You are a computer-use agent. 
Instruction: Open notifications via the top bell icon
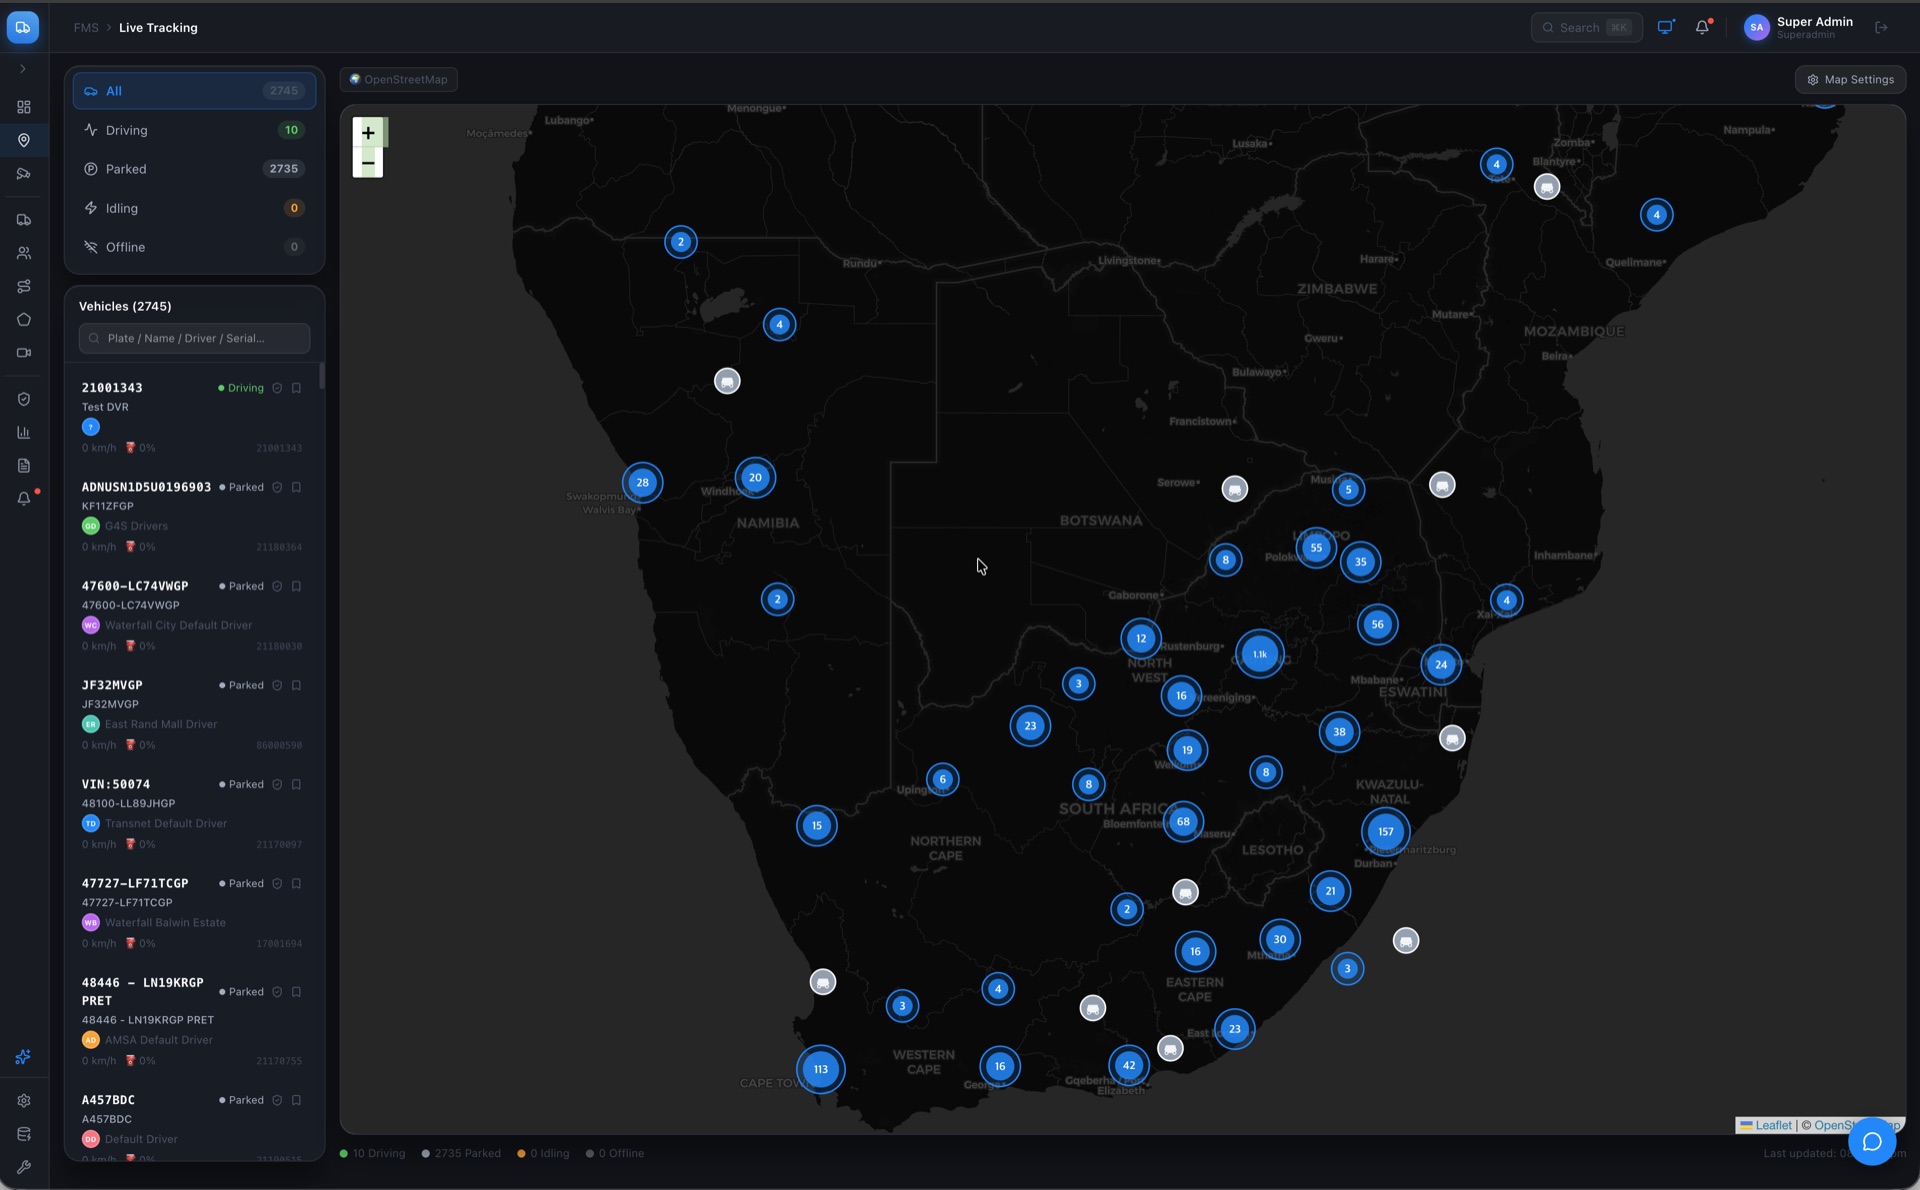pos(1702,27)
